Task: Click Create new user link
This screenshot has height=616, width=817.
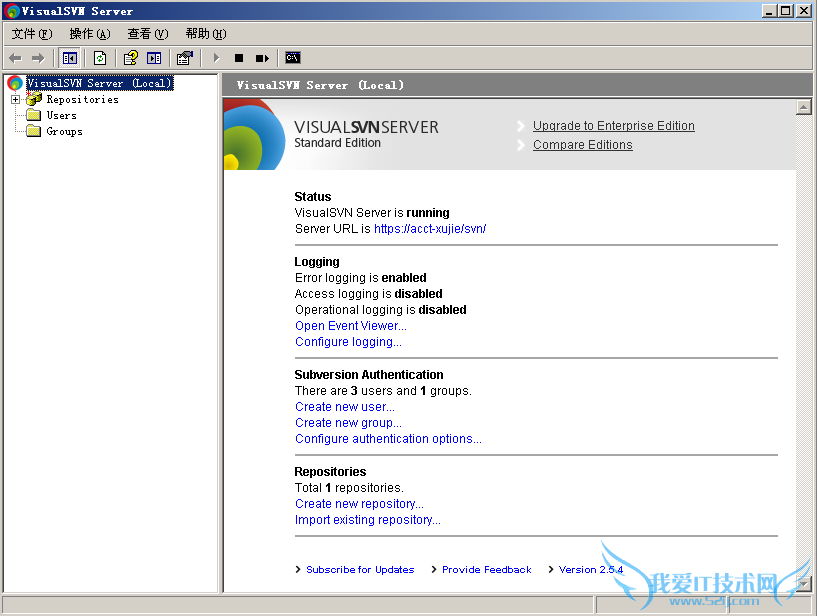Action: tap(345, 407)
